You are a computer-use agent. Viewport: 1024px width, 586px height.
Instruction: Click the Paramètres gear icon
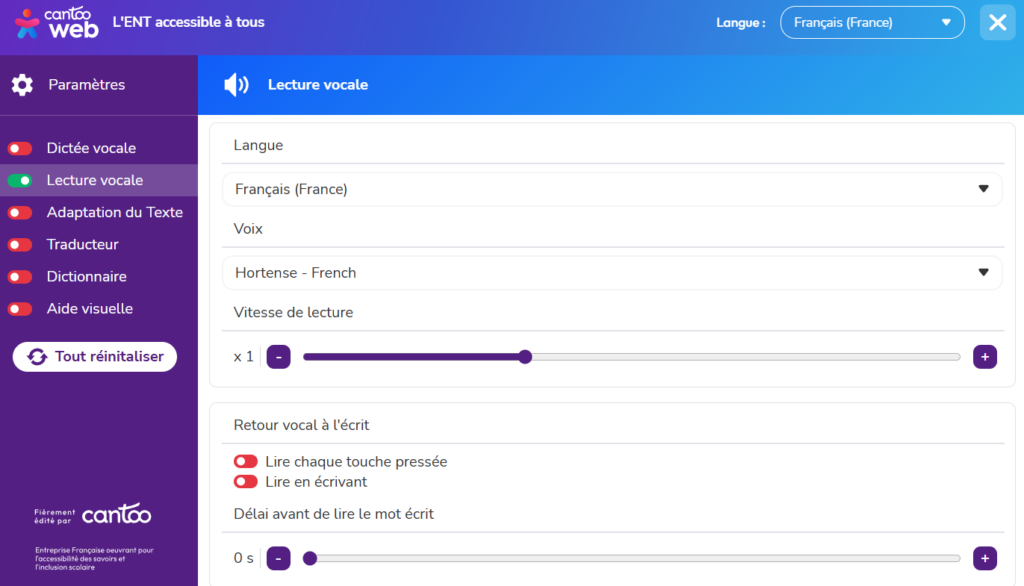coord(22,85)
